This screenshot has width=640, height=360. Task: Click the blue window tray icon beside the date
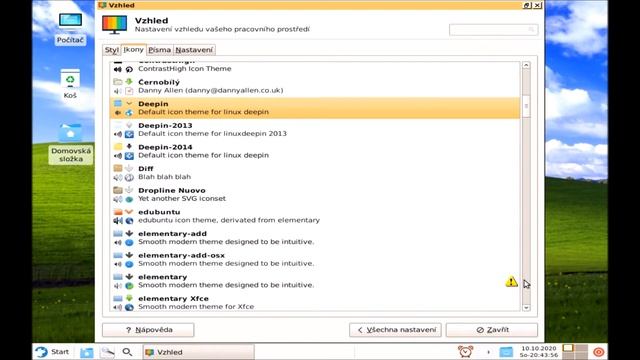(x=506, y=352)
